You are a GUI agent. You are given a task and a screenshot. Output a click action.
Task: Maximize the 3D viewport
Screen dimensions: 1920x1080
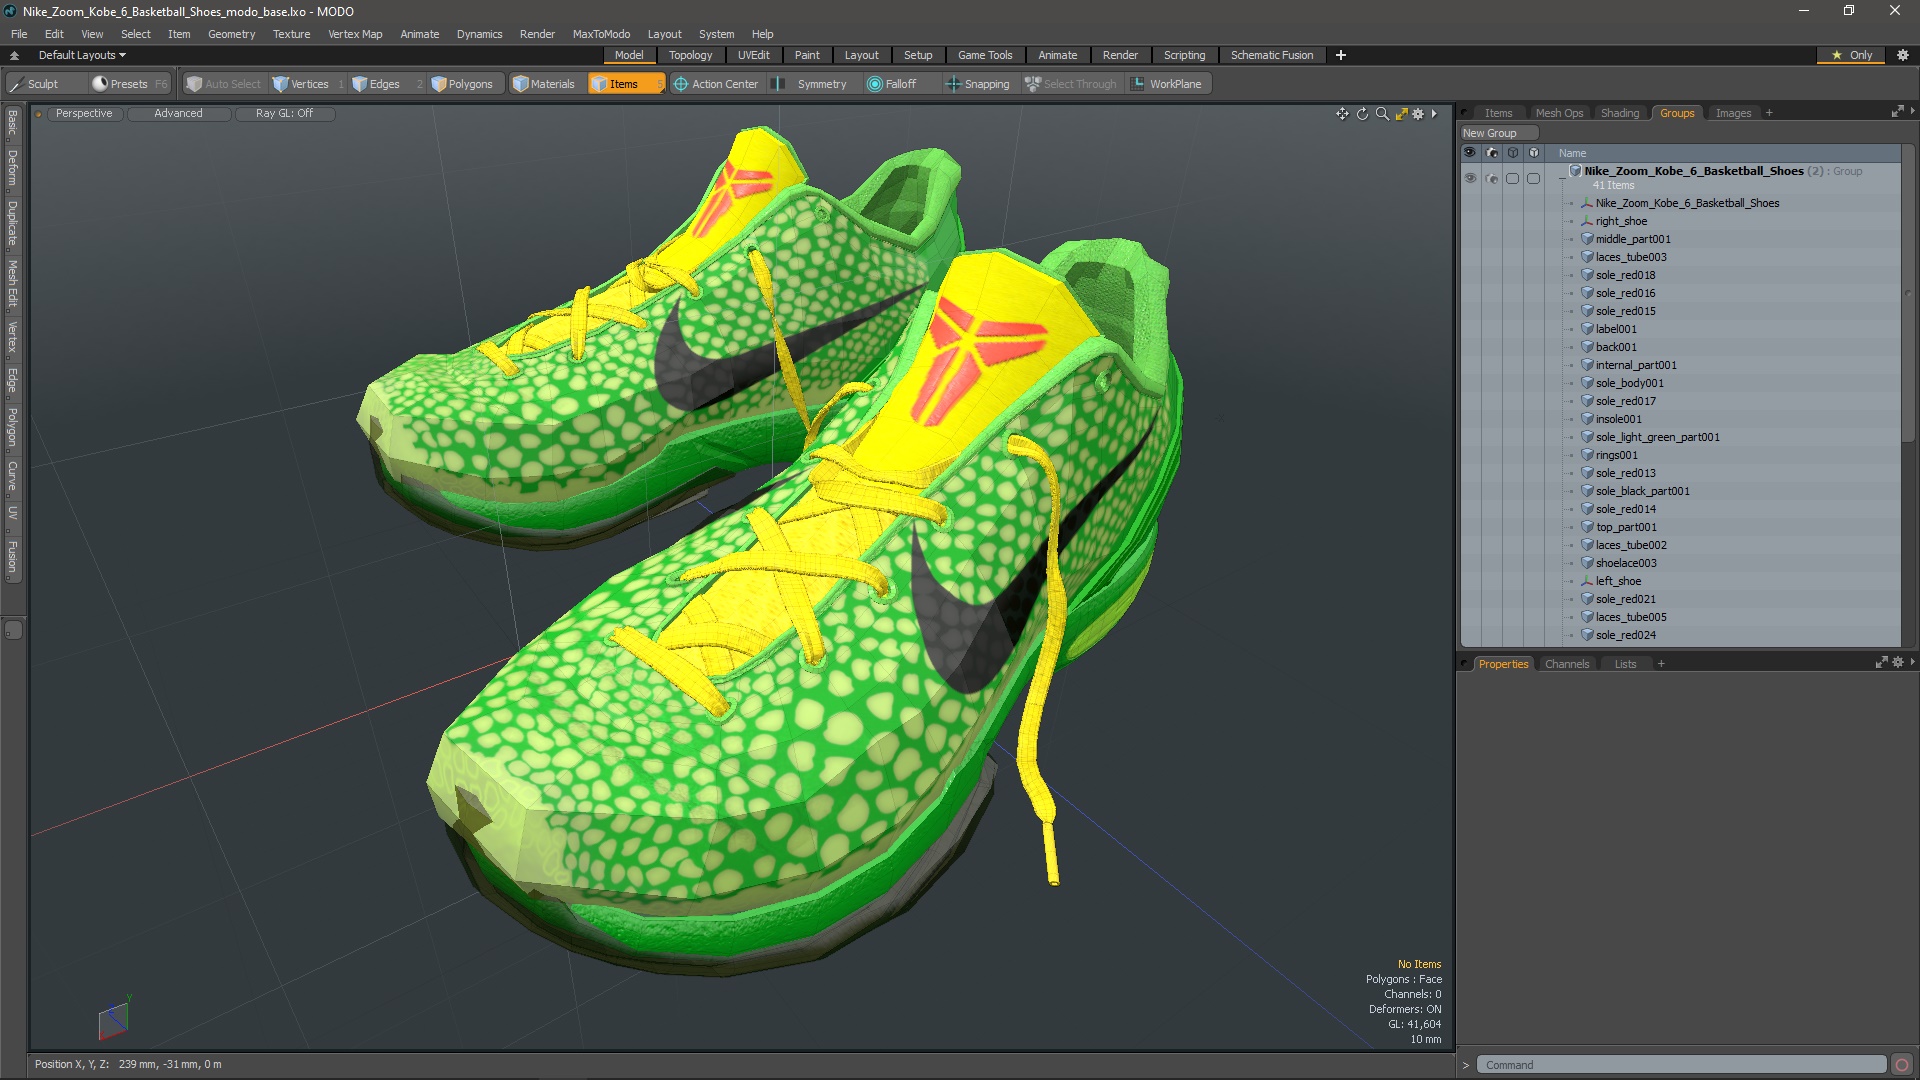(1402, 114)
